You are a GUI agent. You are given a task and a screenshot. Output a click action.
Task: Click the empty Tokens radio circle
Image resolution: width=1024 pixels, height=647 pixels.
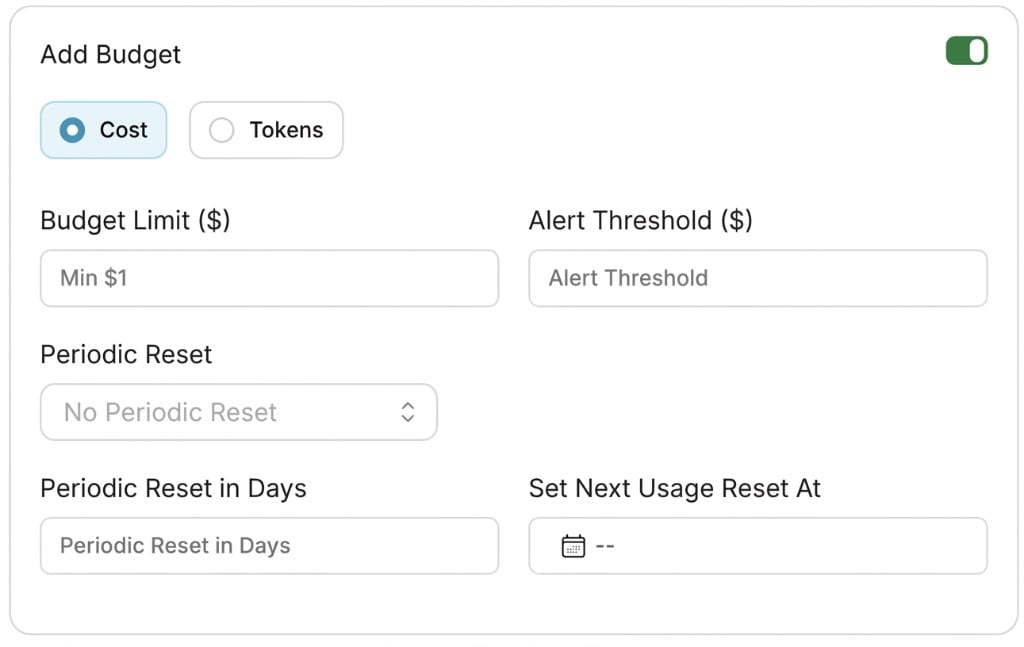point(221,130)
